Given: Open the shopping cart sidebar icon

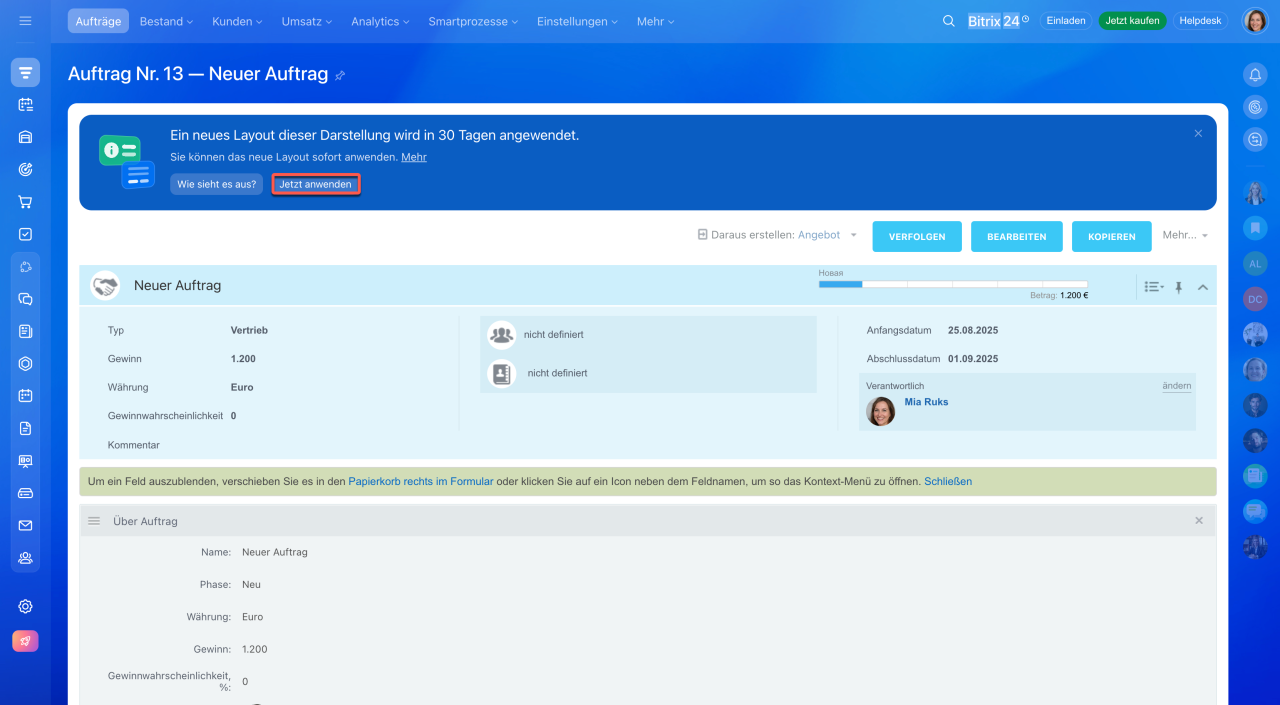Looking at the screenshot, I should click(x=25, y=202).
